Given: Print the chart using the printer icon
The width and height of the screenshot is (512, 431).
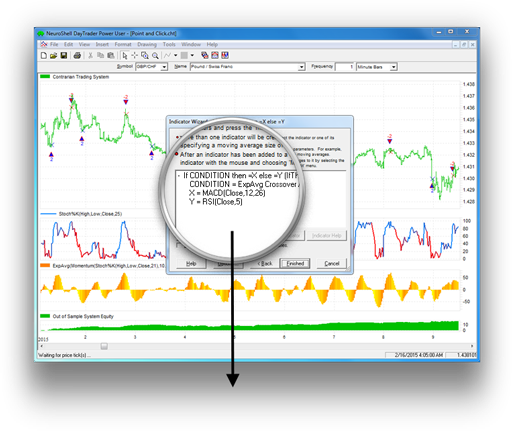Looking at the screenshot, I should pyautogui.click(x=77, y=55).
